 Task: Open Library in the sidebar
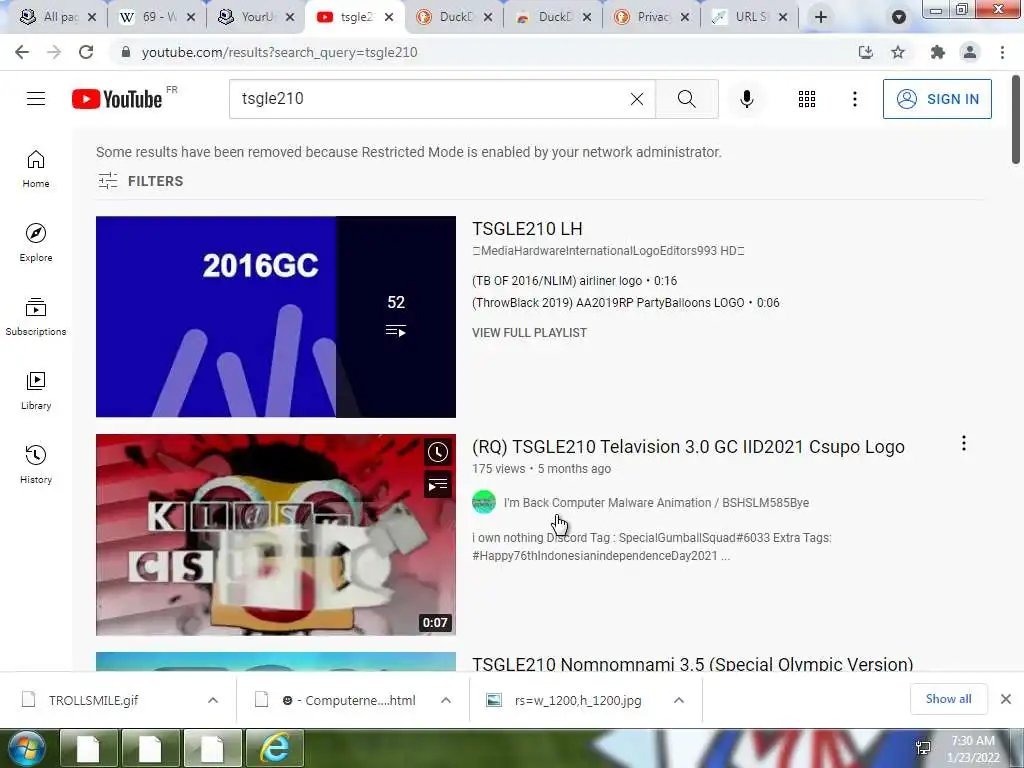point(36,390)
